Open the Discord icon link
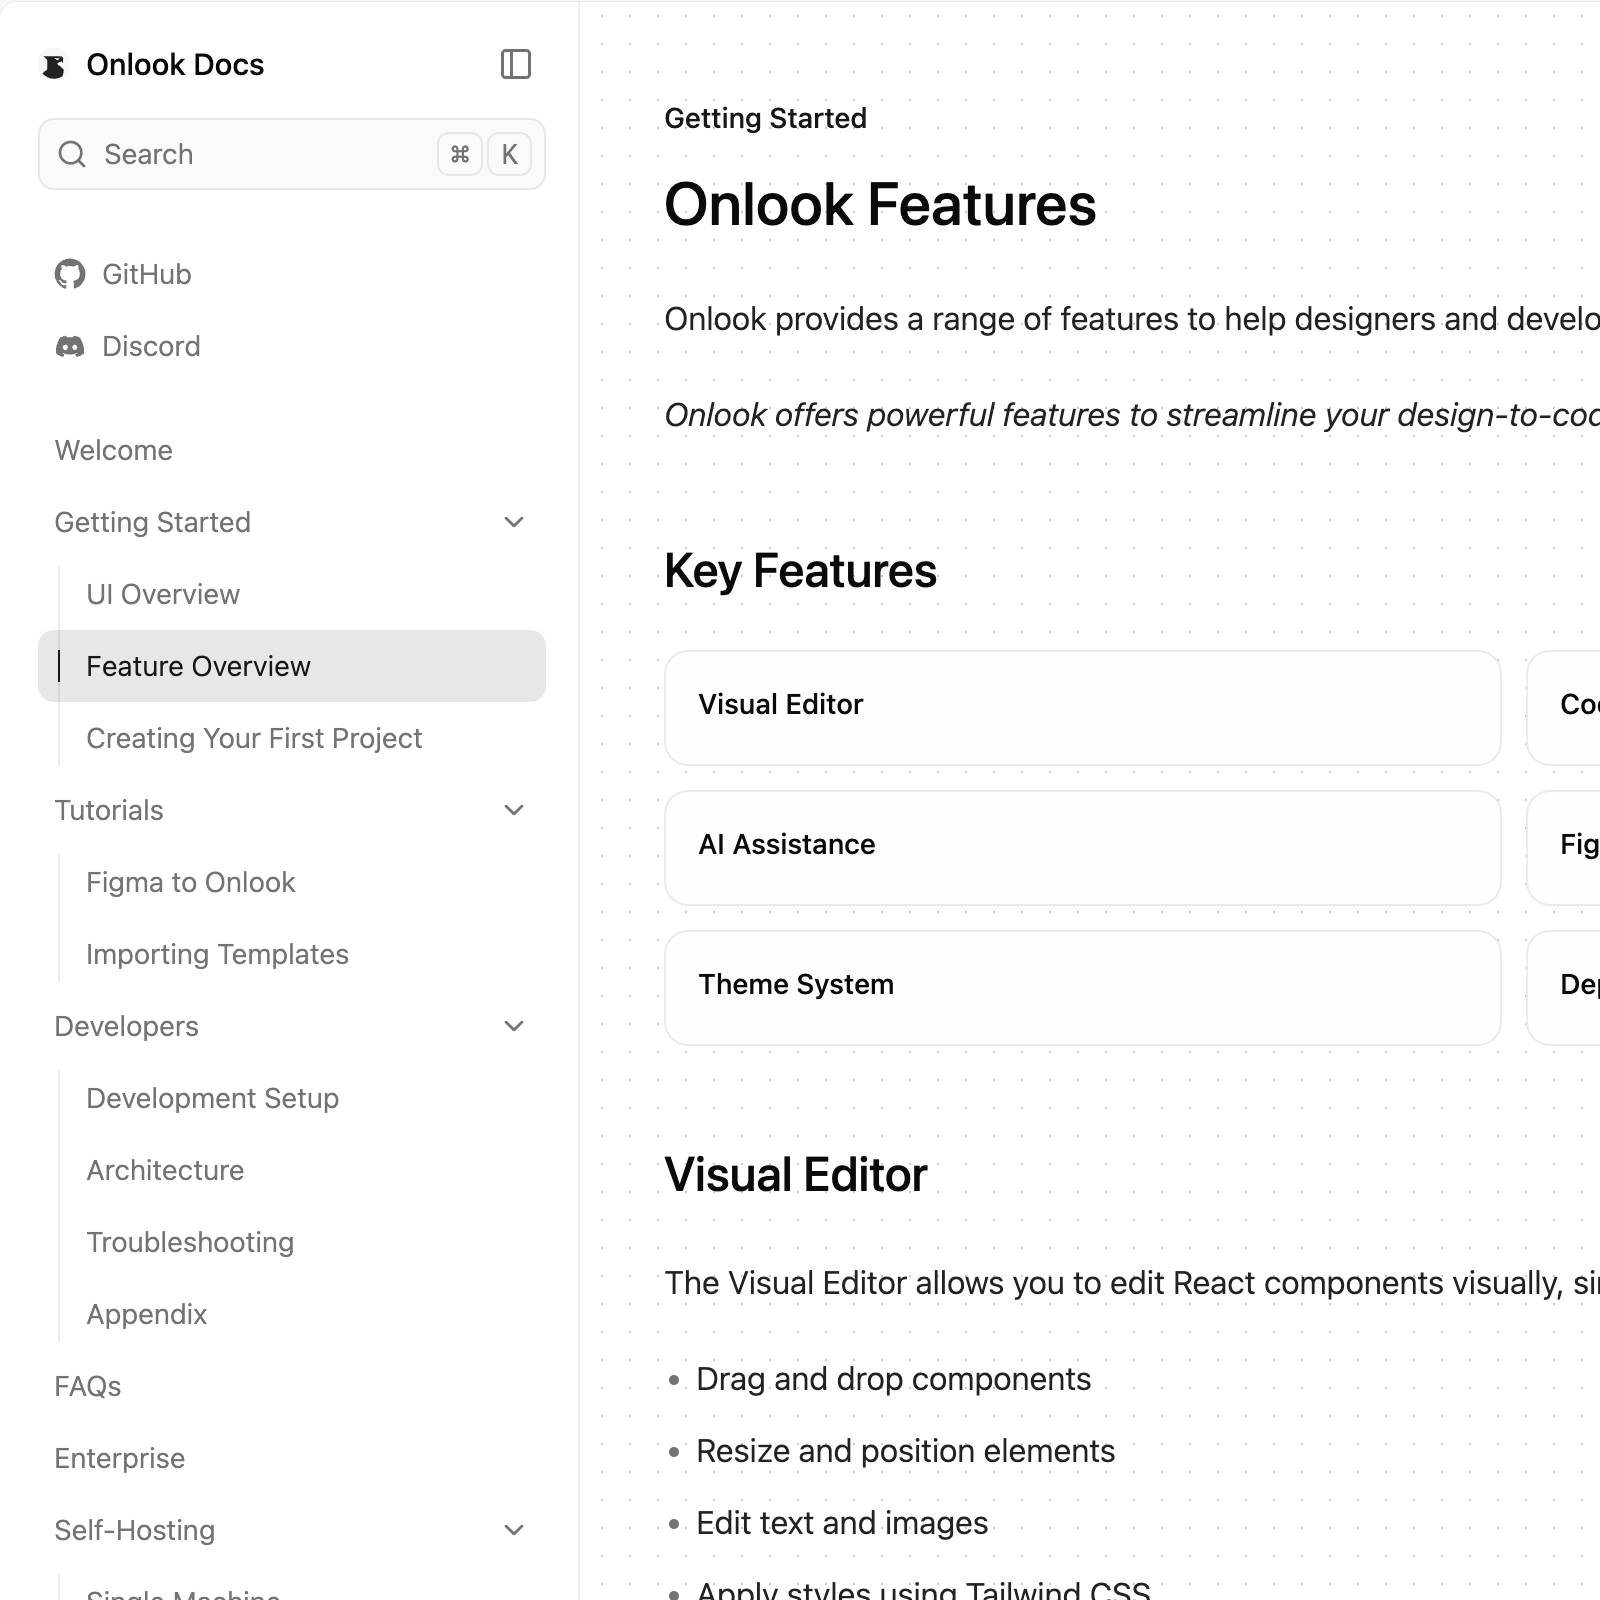 tap(70, 346)
